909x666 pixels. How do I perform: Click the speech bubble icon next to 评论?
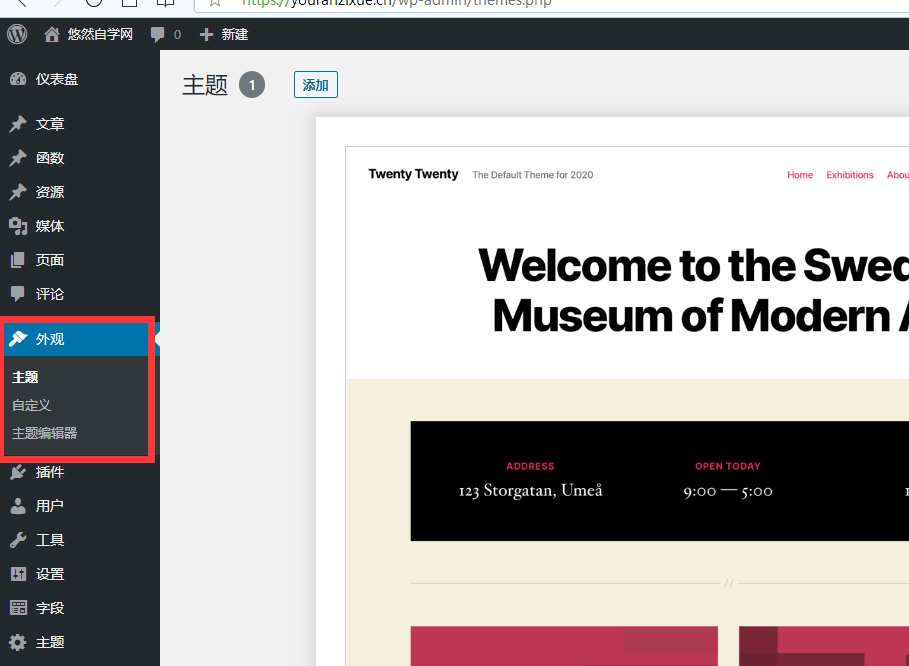coord(18,294)
